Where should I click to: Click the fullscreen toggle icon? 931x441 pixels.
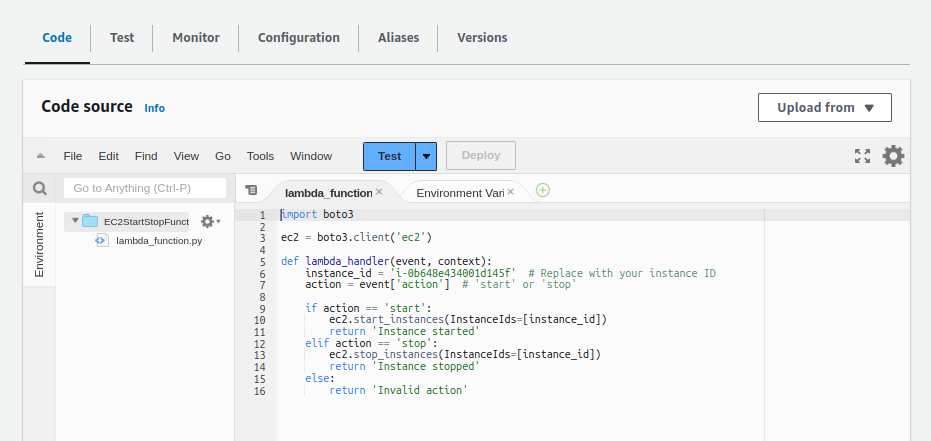tap(862, 156)
